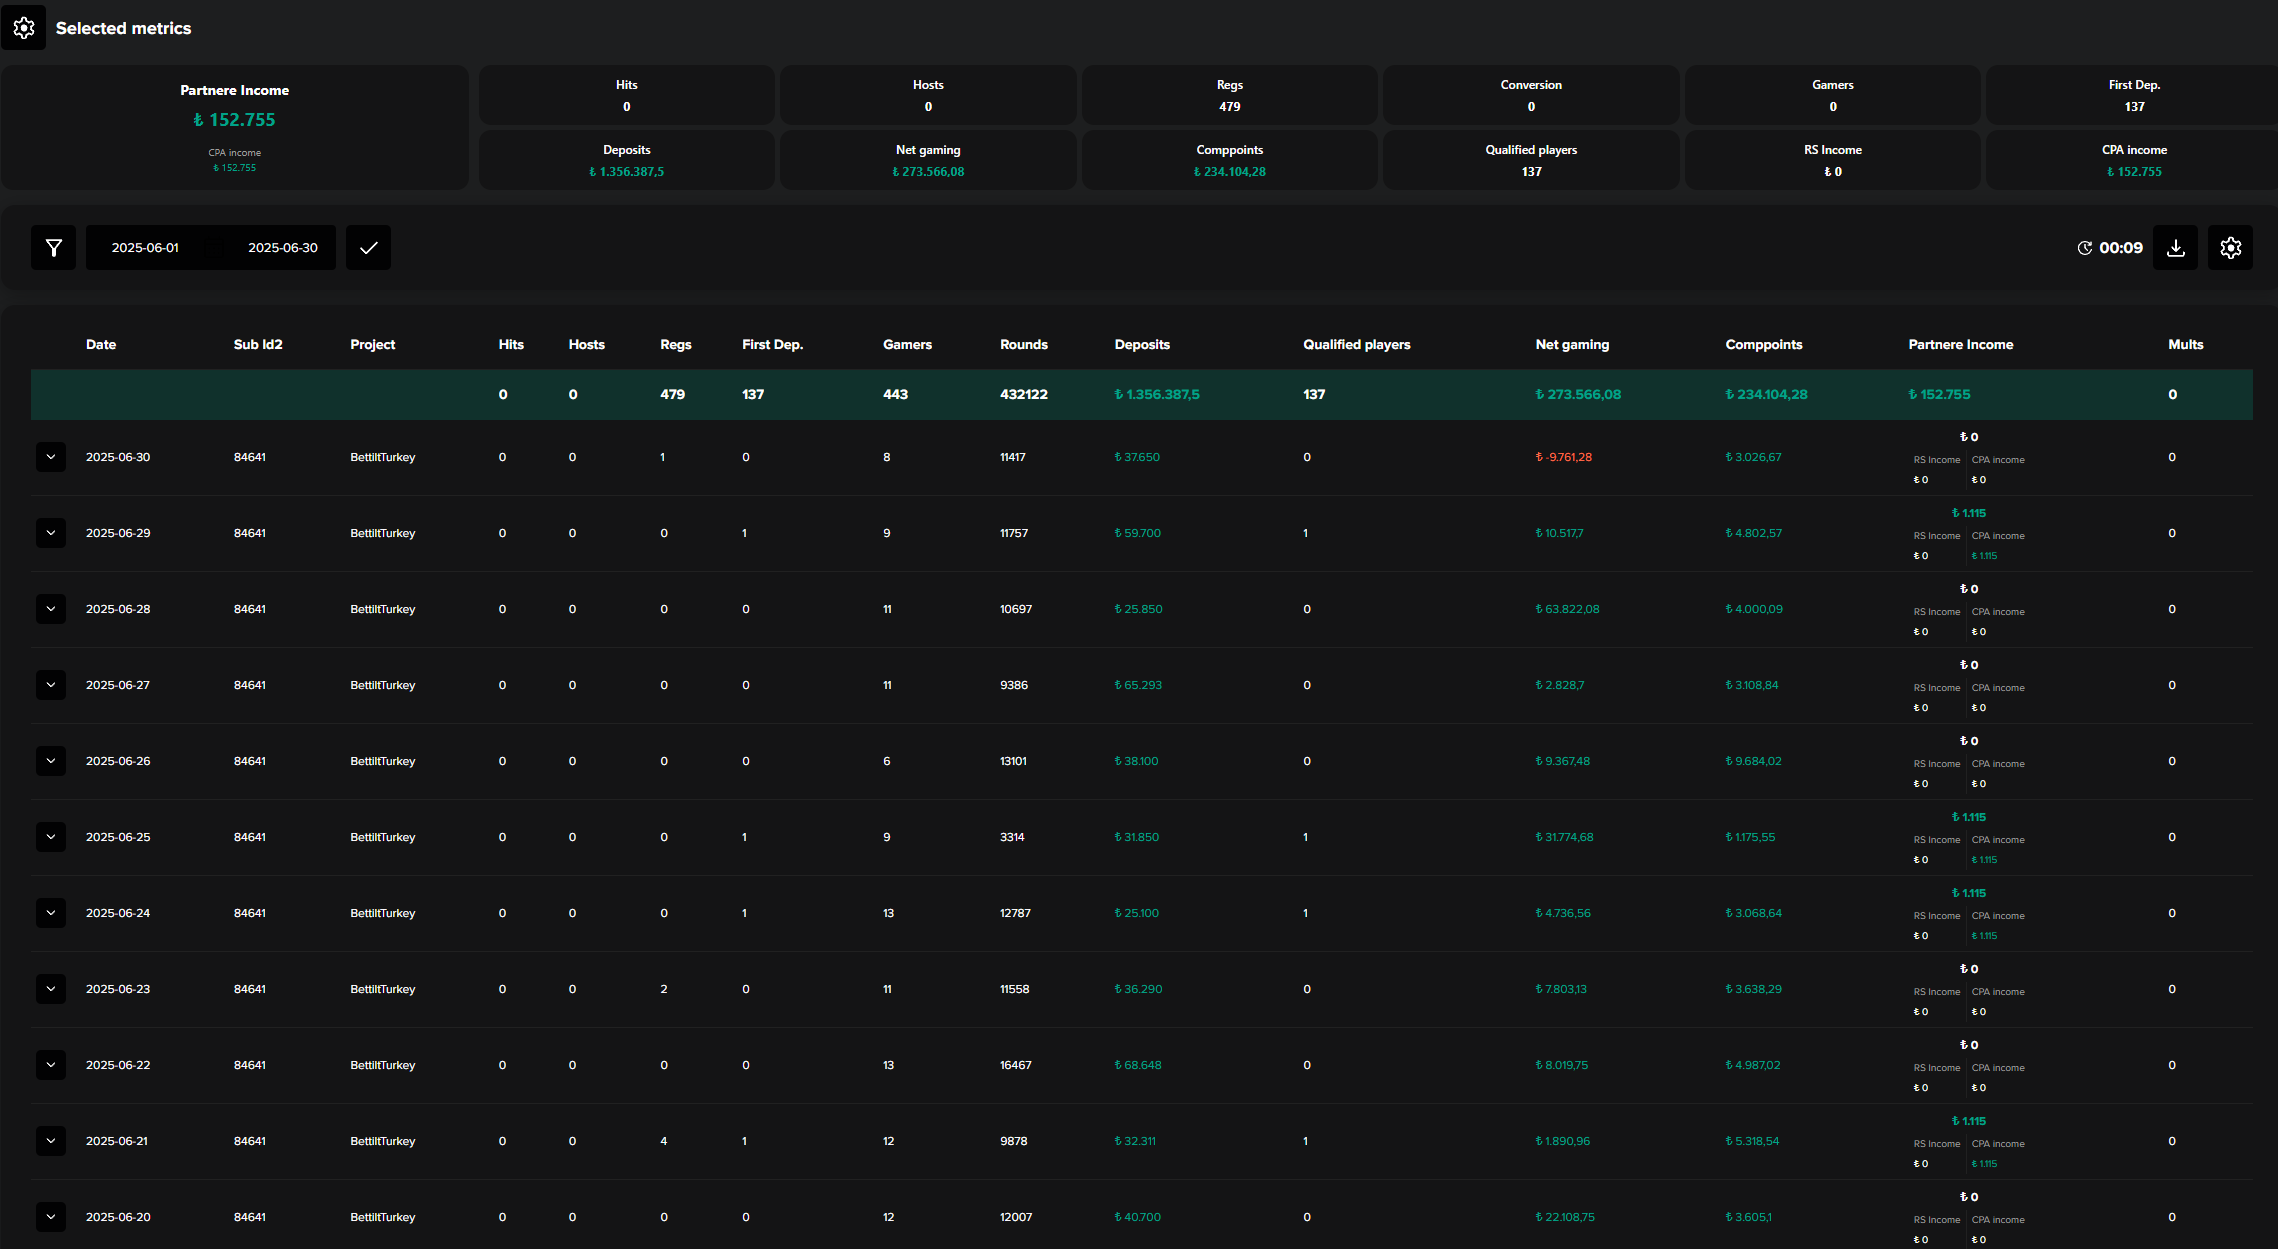Viewport: 2278px width, 1249px height.
Task: Select the Deposits metric card
Action: tap(627, 160)
